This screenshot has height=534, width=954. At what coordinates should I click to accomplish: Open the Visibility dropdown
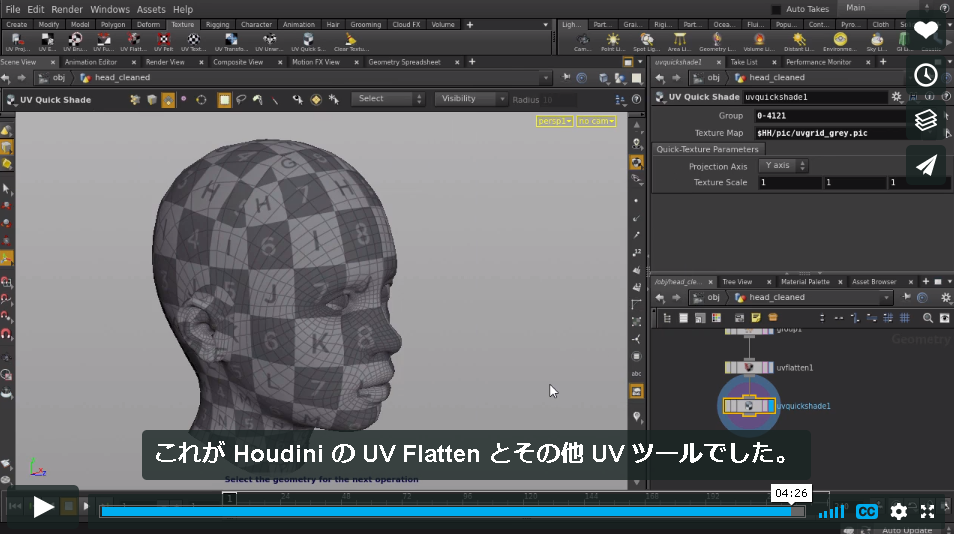(470, 99)
